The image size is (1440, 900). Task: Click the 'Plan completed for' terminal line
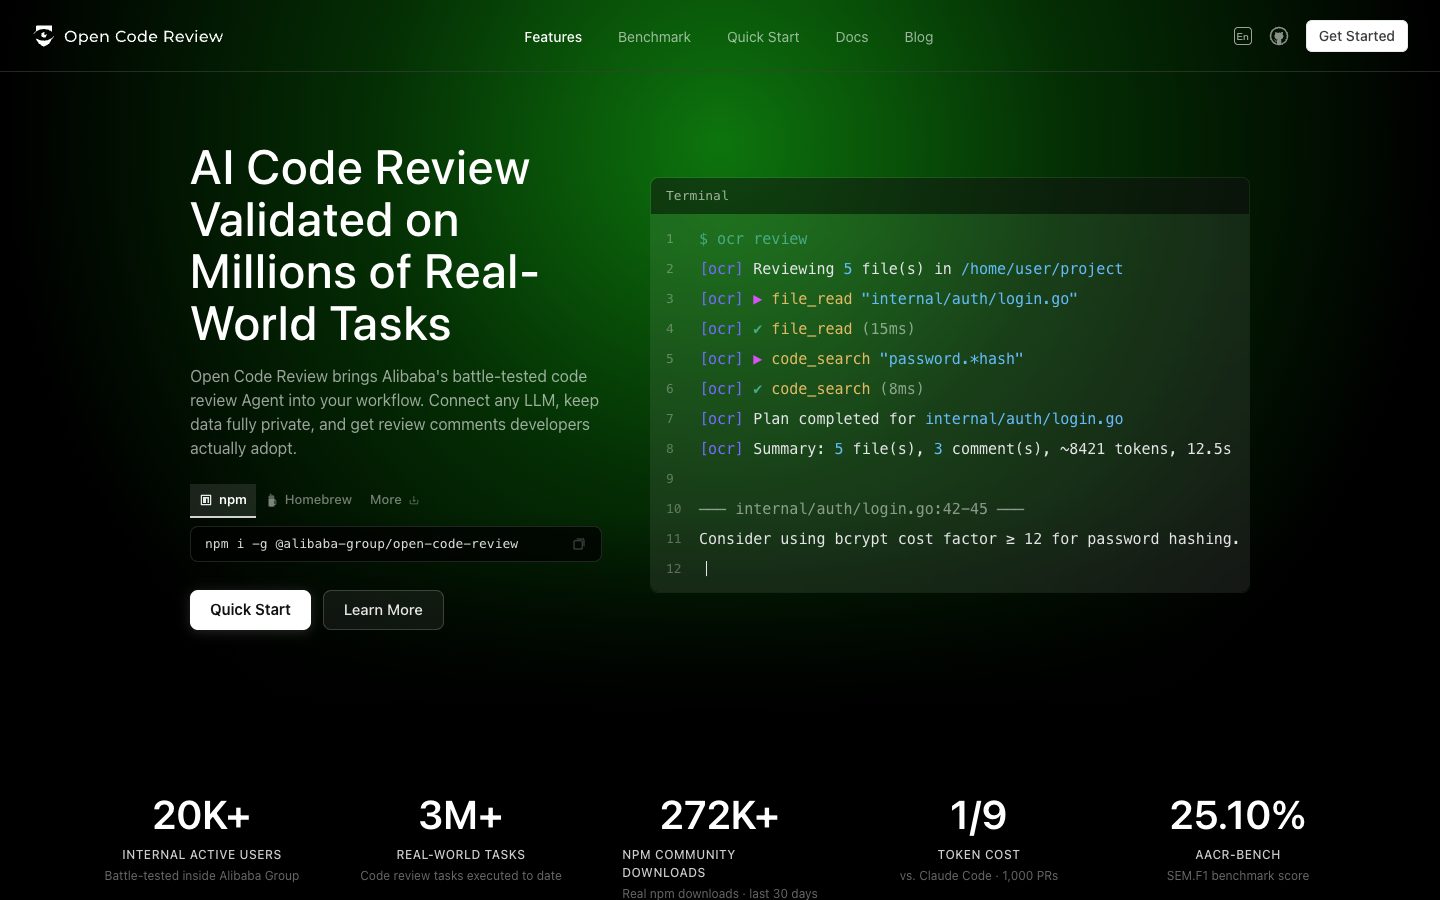pos(911,419)
